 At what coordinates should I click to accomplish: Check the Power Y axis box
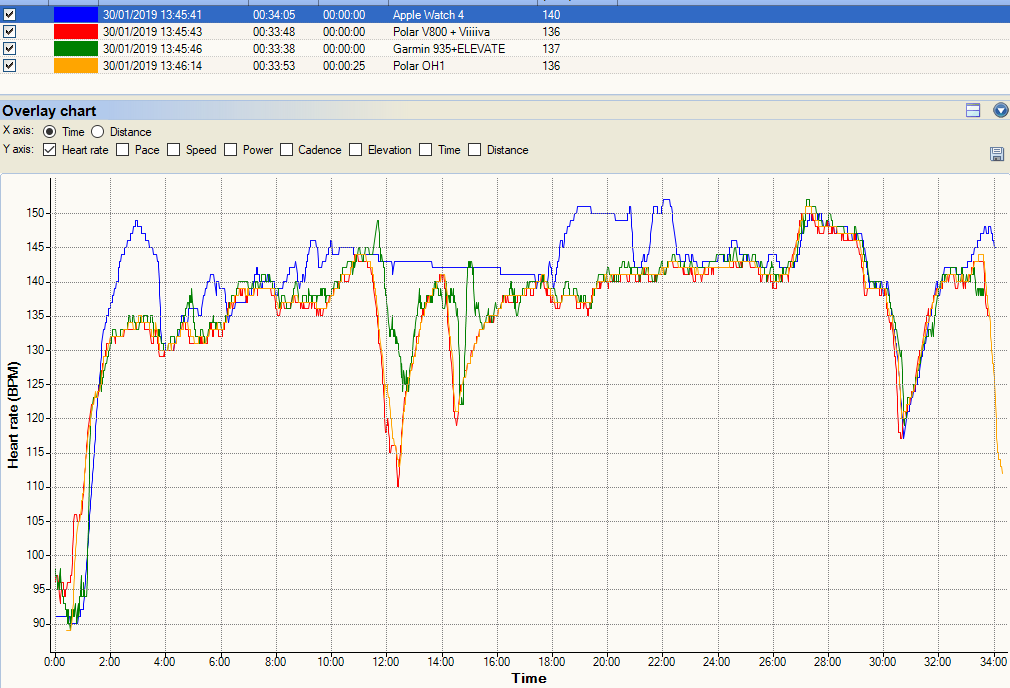click(231, 150)
